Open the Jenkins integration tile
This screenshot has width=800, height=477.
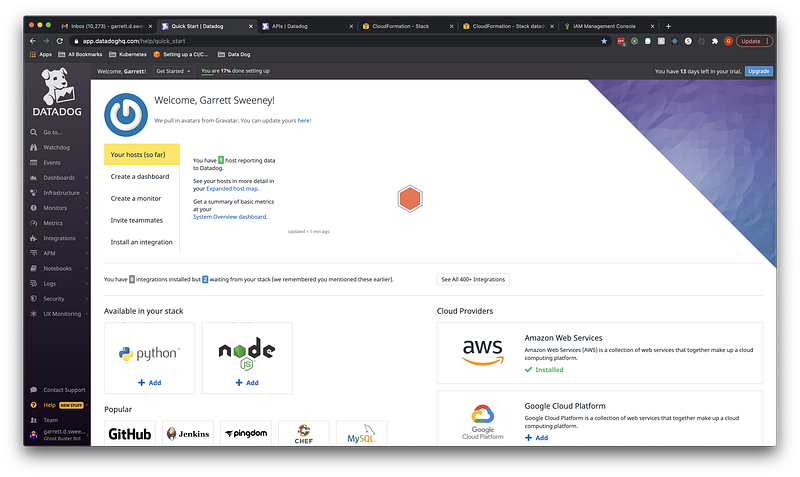[x=188, y=434]
